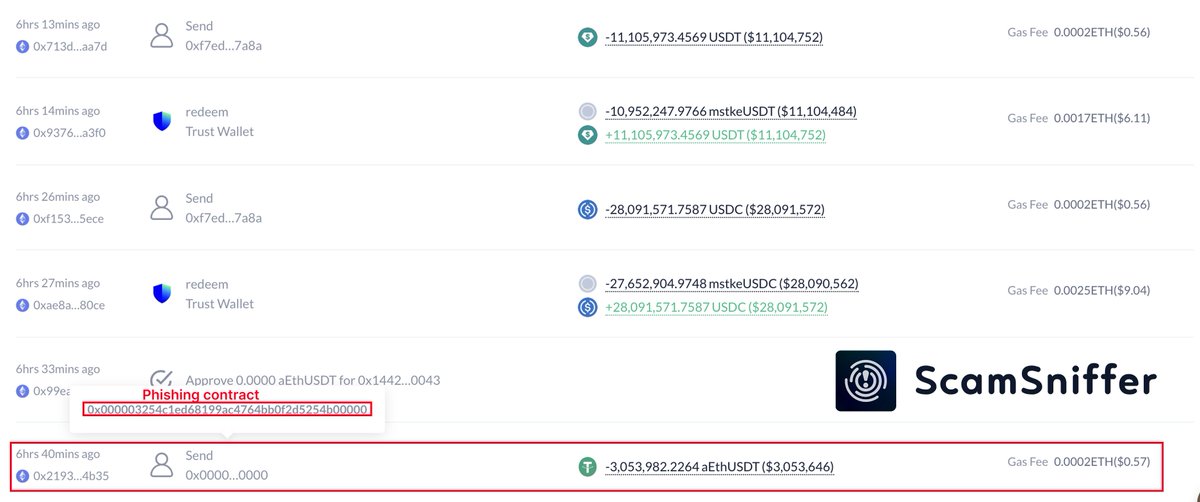1200x502 pixels.
Task: Click the -27,652,904.9748 mstkeUSDC amount
Action: tap(731, 284)
